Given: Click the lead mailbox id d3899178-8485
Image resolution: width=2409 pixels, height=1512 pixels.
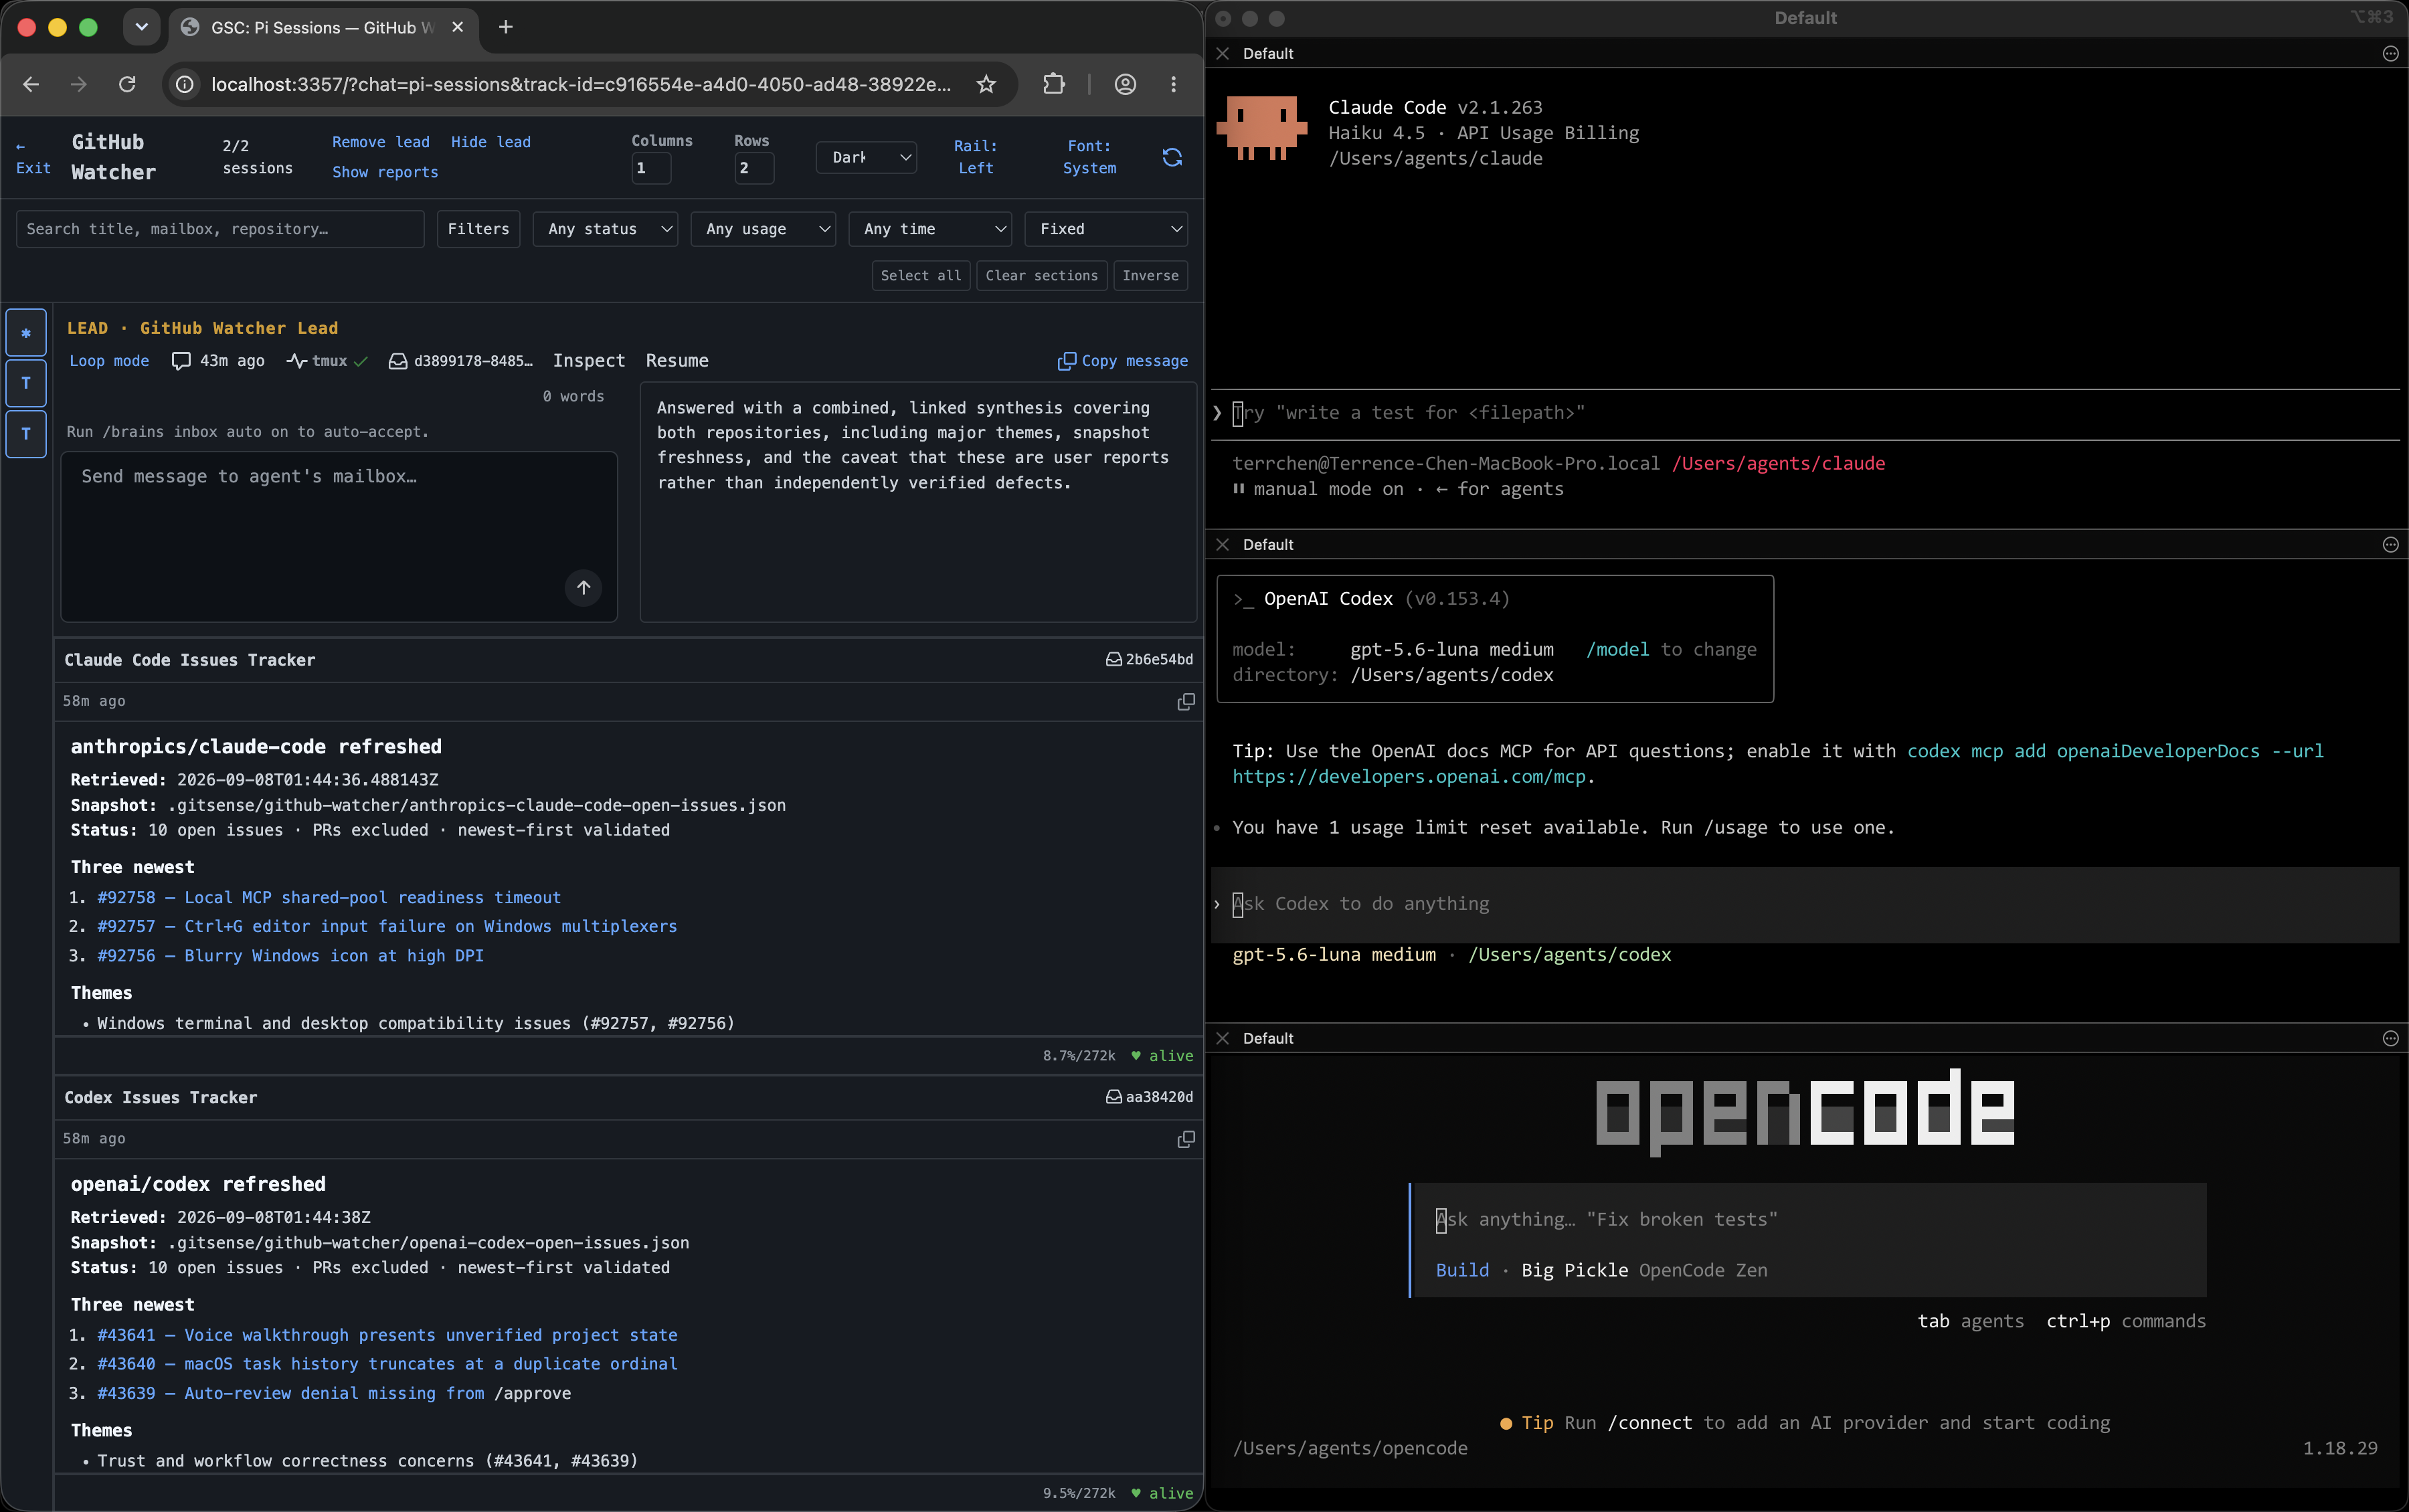Looking at the screenshot, I should [461, 361].
